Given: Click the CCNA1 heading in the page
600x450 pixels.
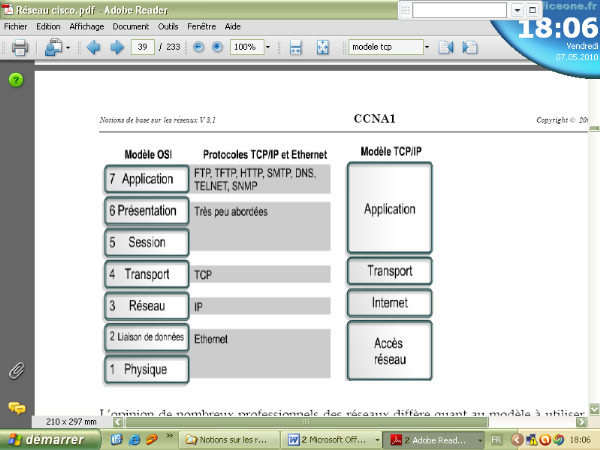Looking at the screenshot, I should (x=374, y=119).
